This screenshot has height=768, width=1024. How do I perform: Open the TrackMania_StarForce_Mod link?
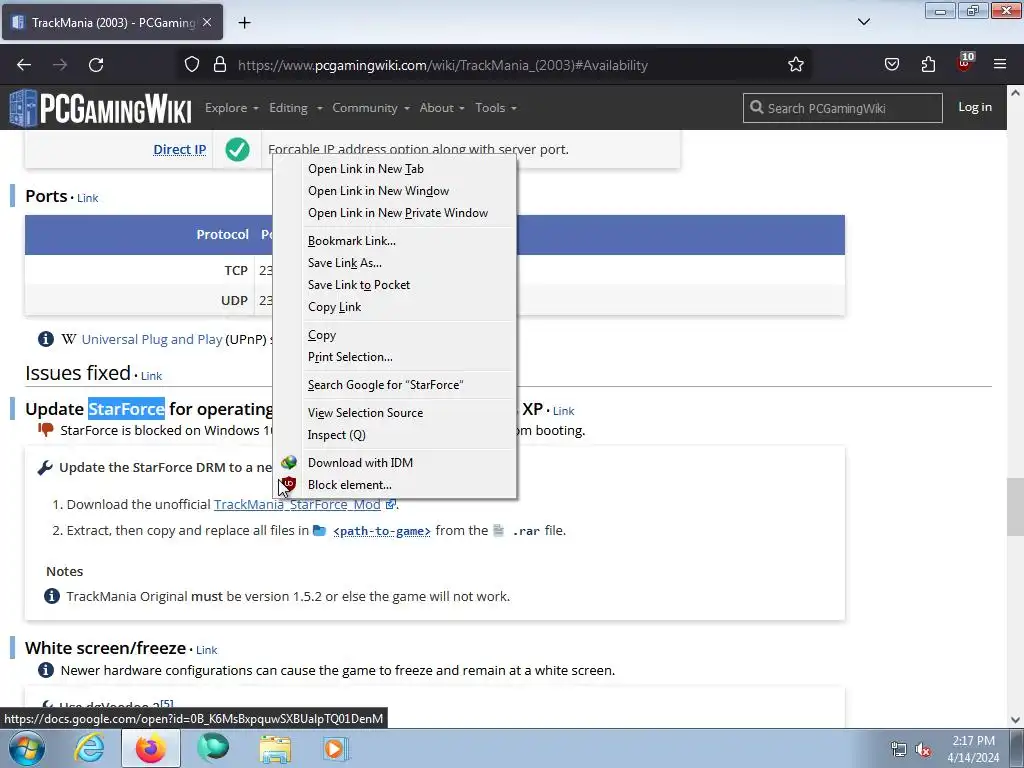click(x=297, y=505)
